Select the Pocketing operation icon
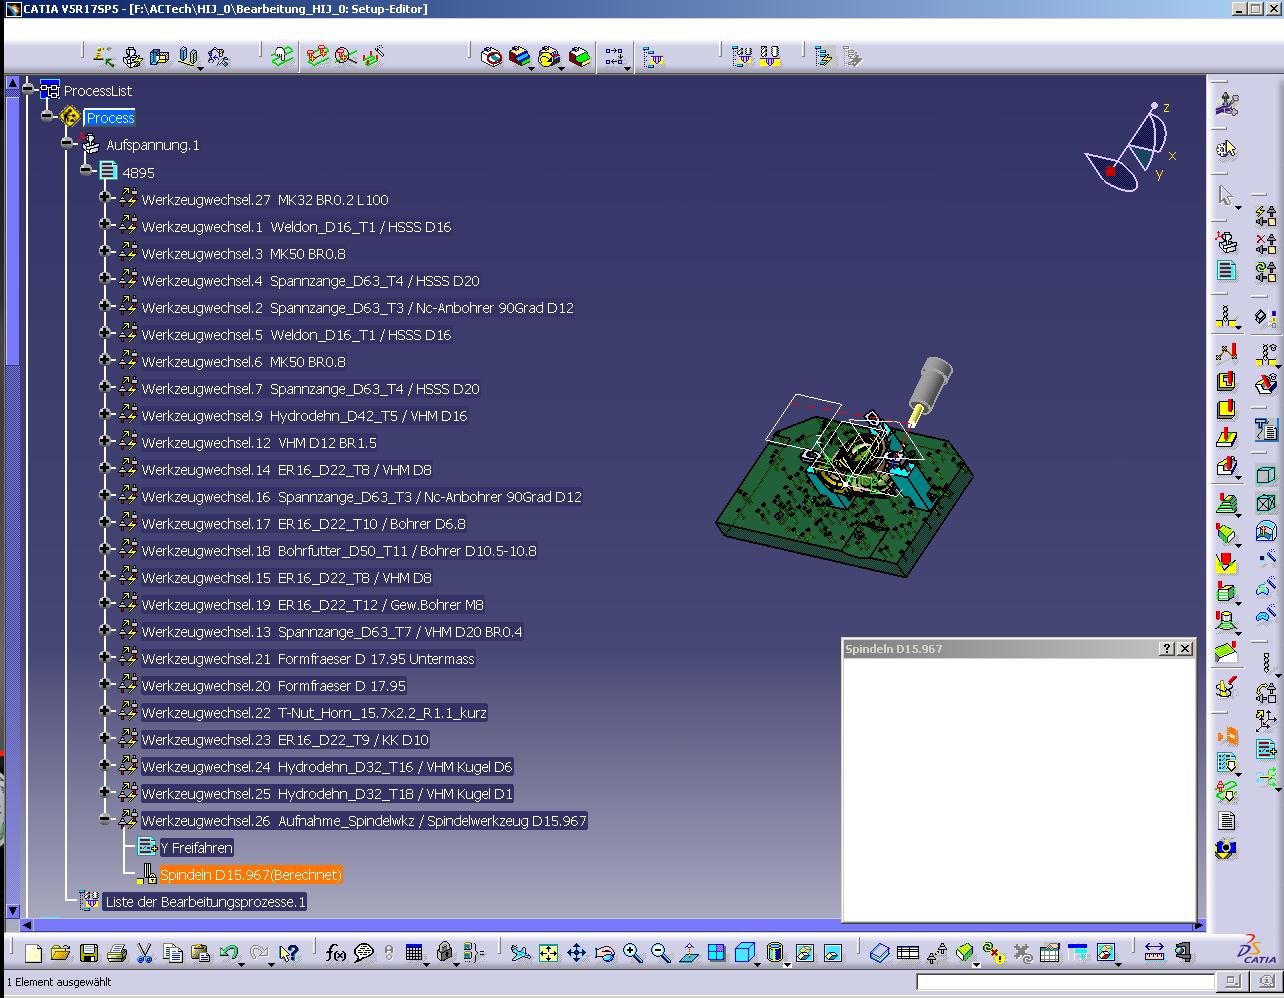1284x998 pixels. [x=1227, y=381]
